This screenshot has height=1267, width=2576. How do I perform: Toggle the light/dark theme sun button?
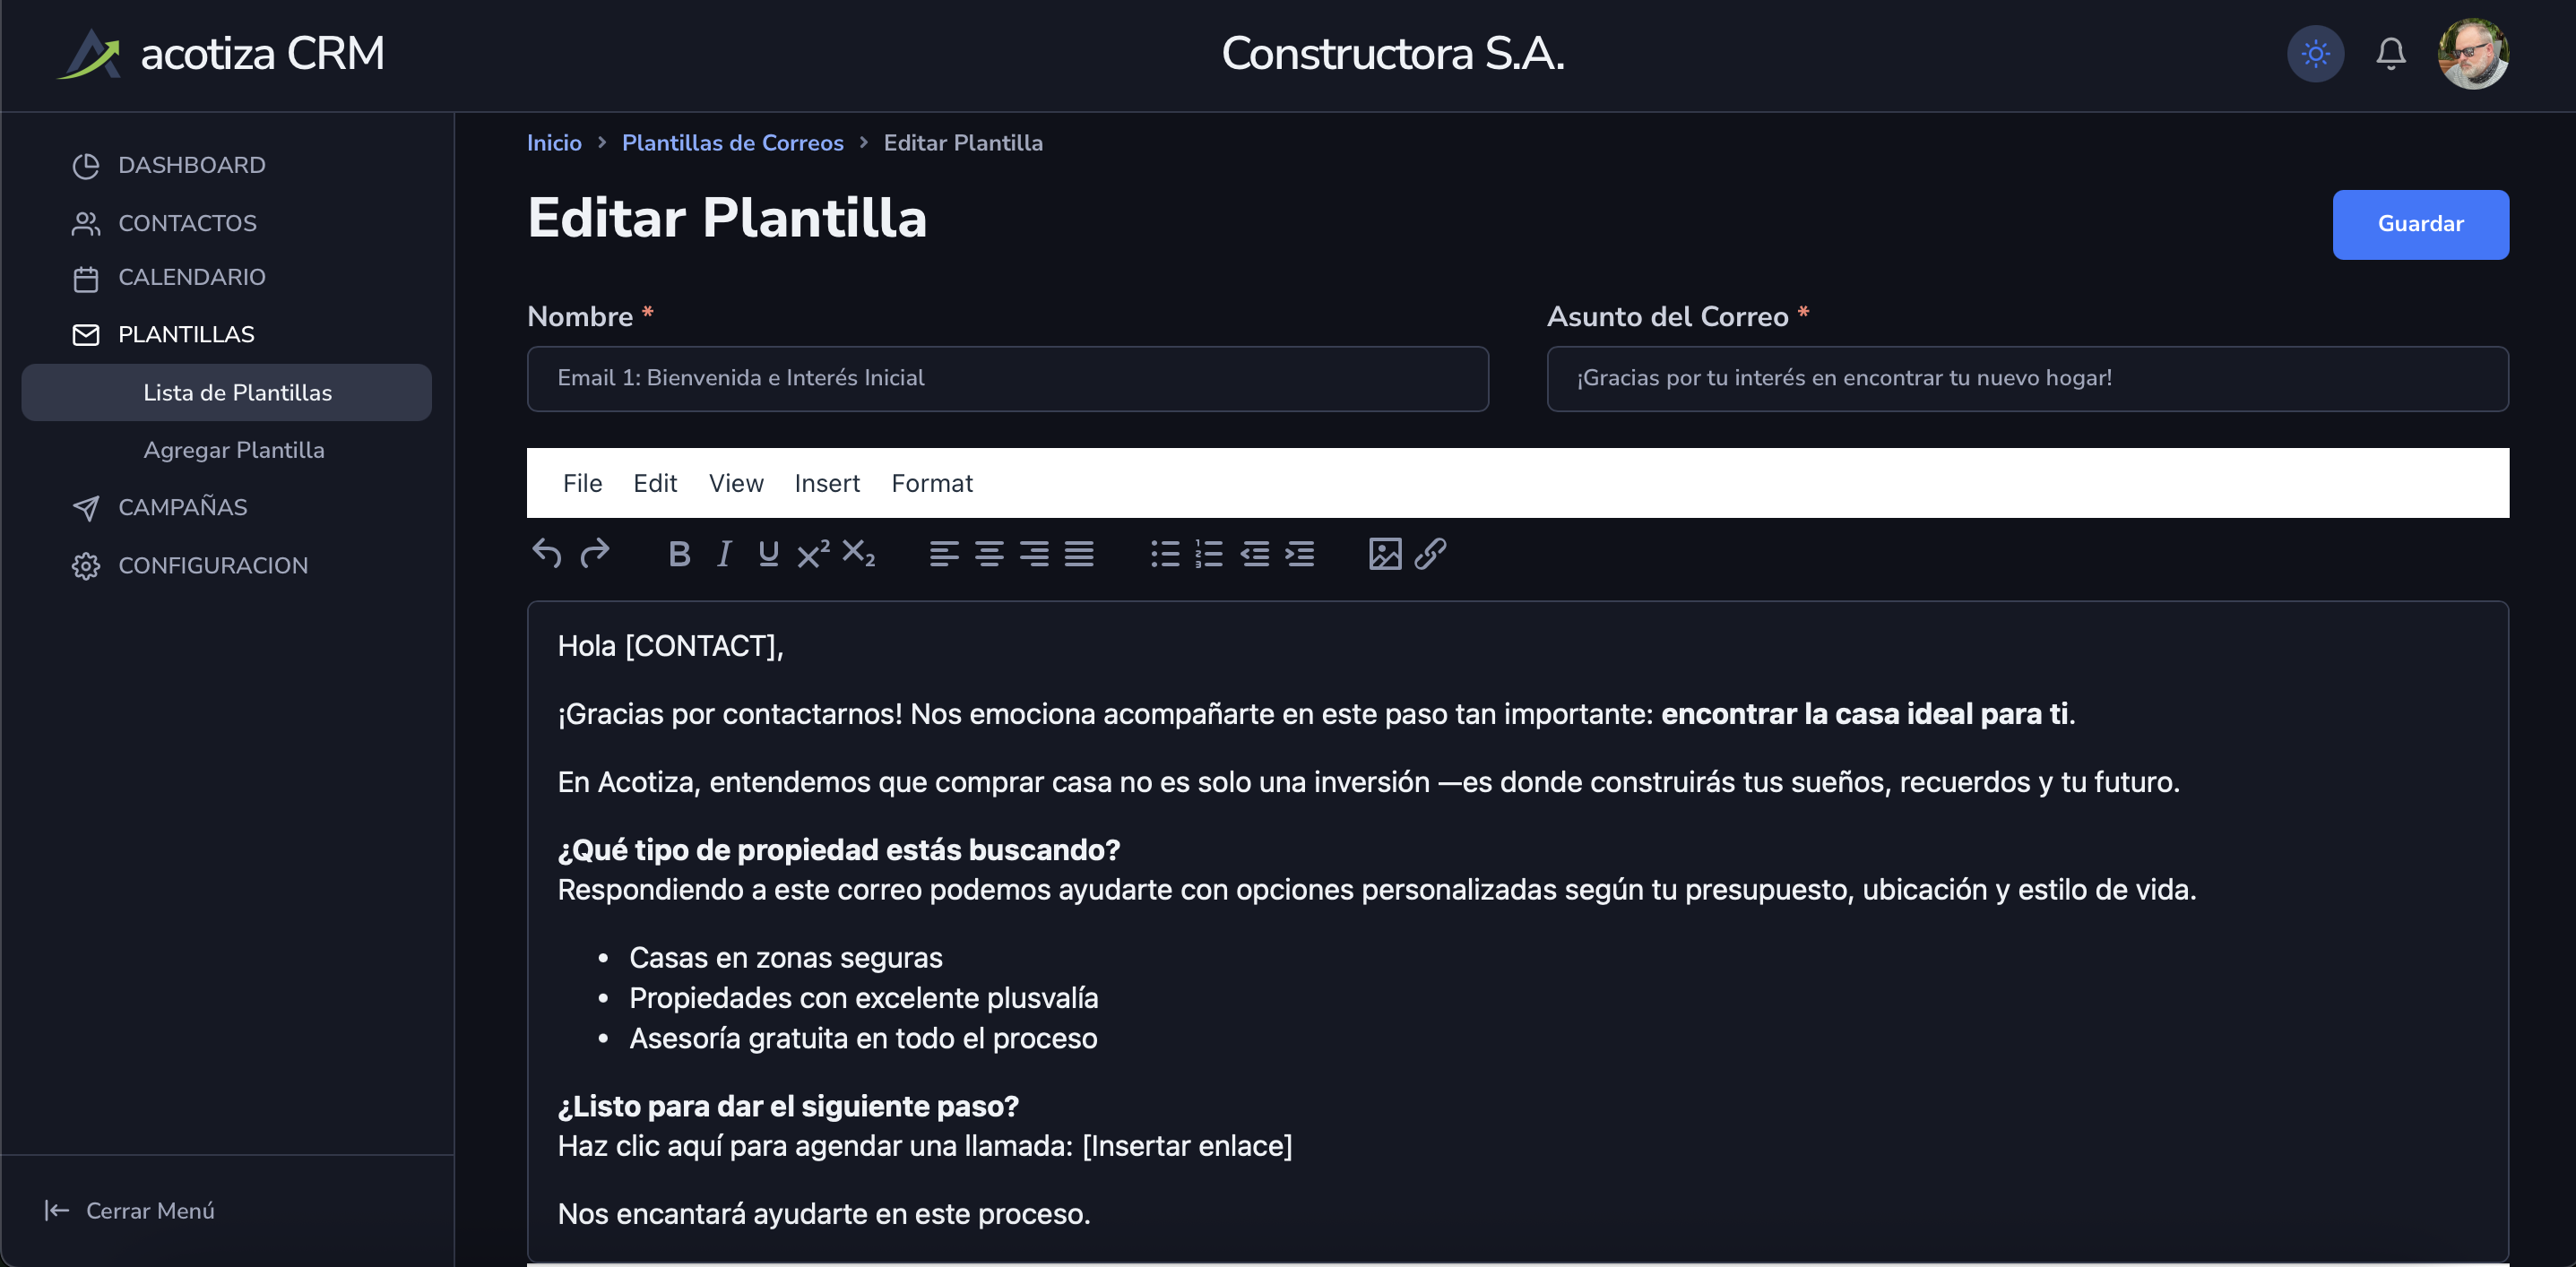(x=2315, y=53)
